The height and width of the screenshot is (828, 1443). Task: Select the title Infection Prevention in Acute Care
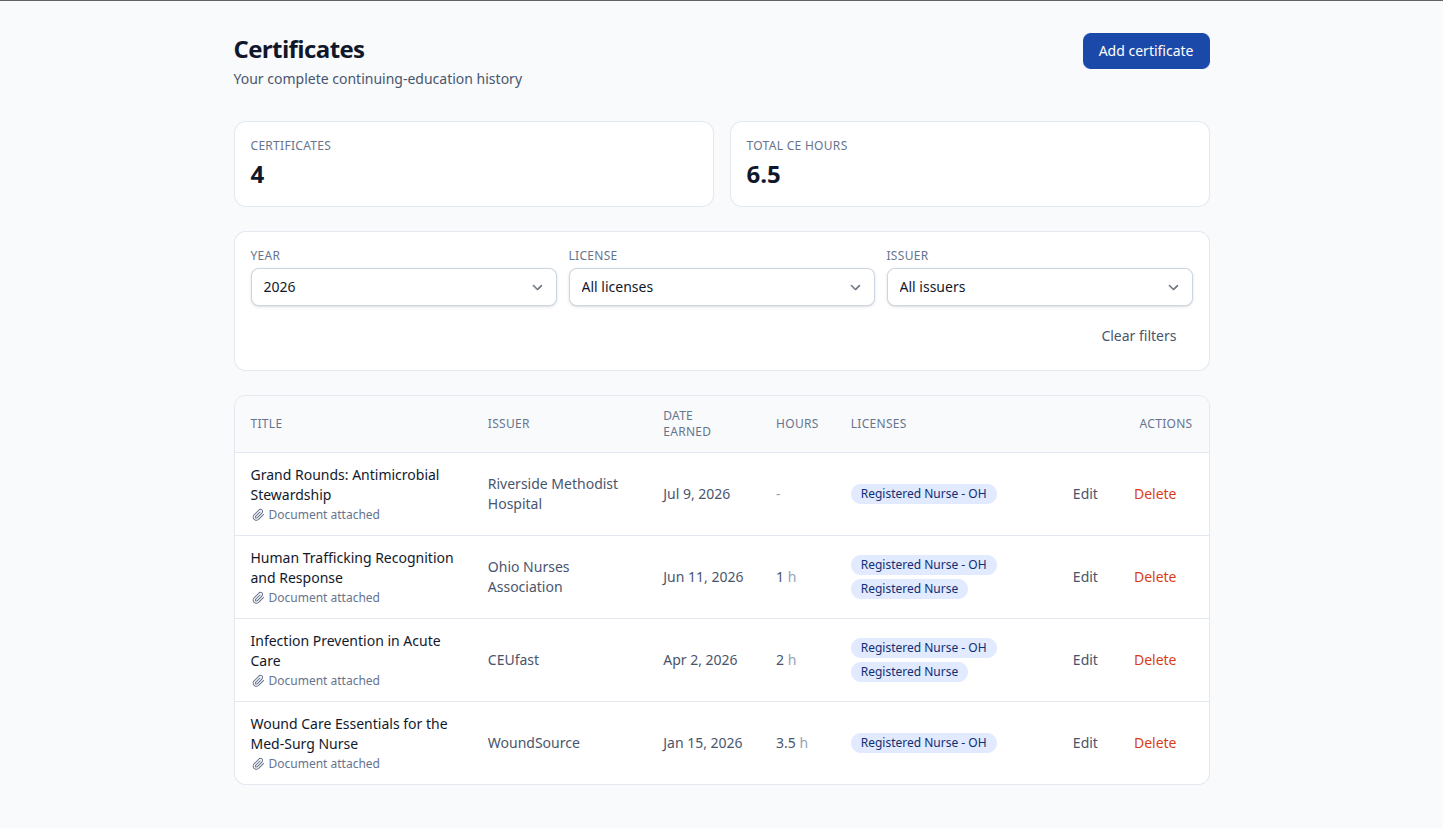coord(345,651)
